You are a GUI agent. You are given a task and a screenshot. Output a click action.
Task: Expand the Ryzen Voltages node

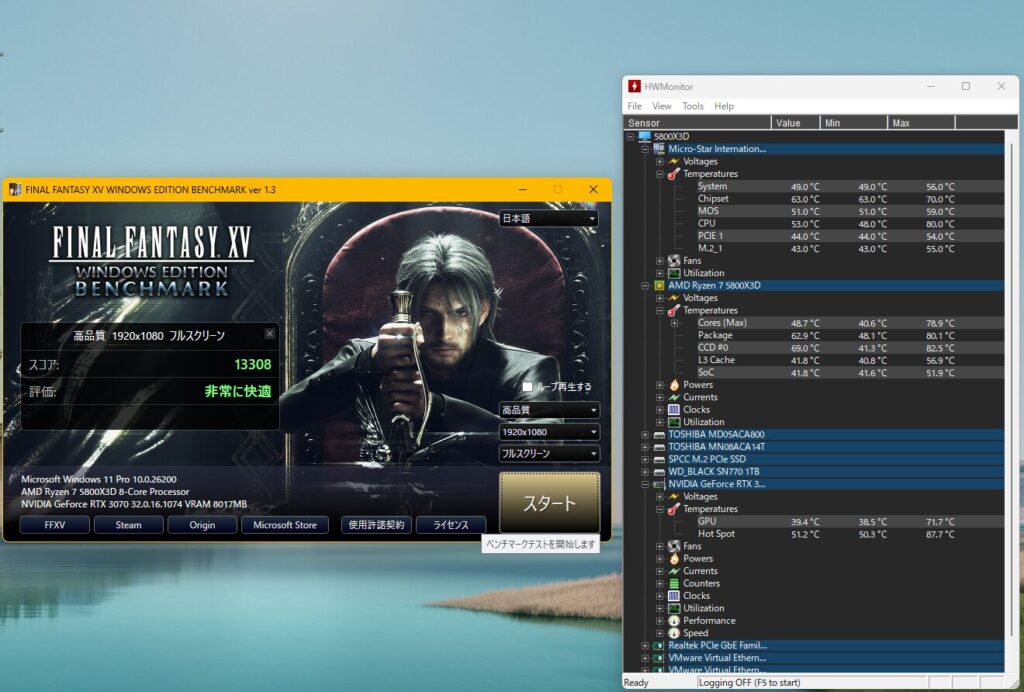pos(660,298)
